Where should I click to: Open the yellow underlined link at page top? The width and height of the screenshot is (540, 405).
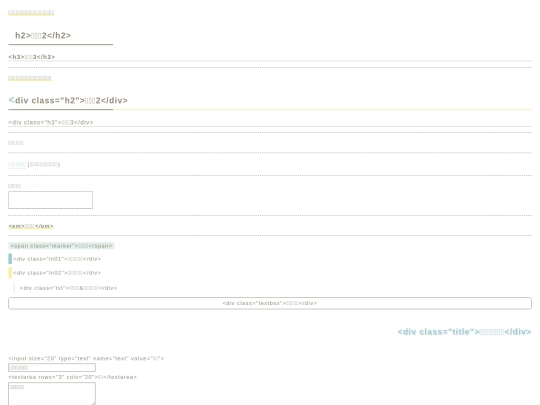coord(31,13)
